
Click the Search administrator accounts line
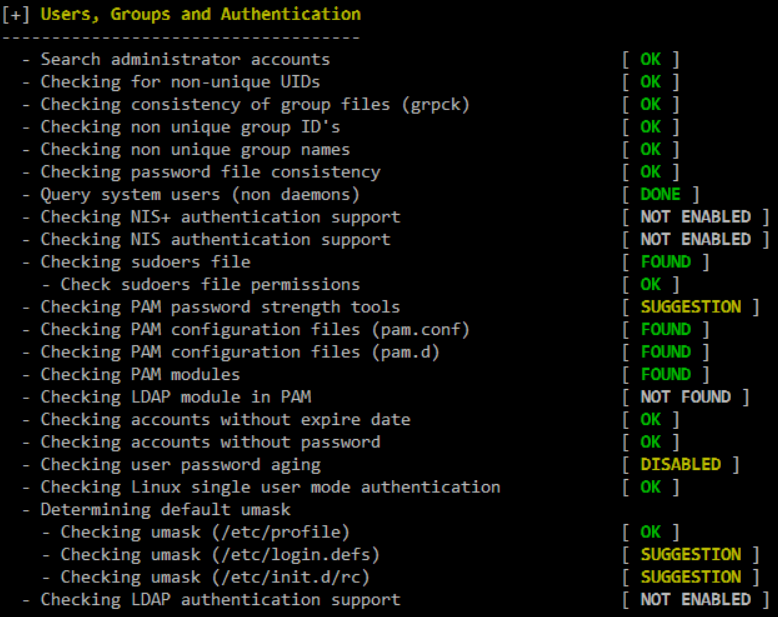185,60
